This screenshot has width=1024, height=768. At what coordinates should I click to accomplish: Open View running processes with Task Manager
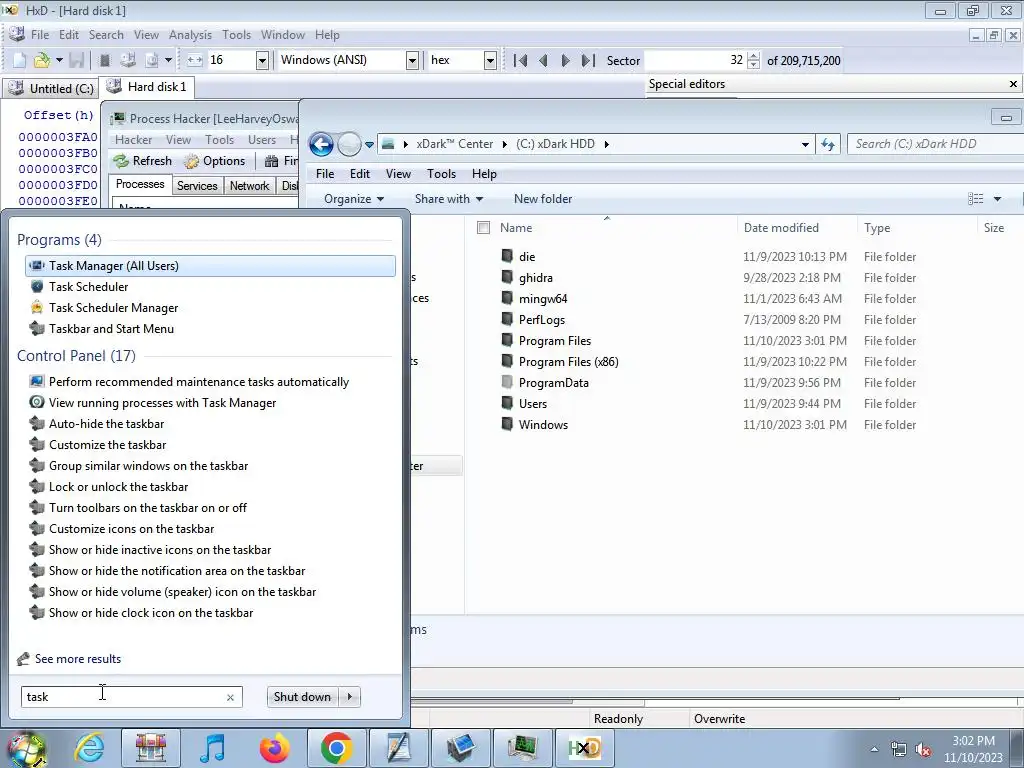[x=162, y=403]
